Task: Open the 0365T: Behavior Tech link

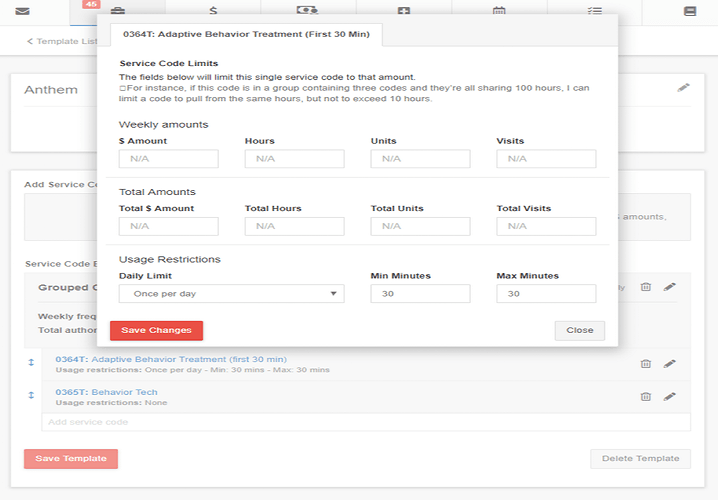Action: [x=106, y=392]
